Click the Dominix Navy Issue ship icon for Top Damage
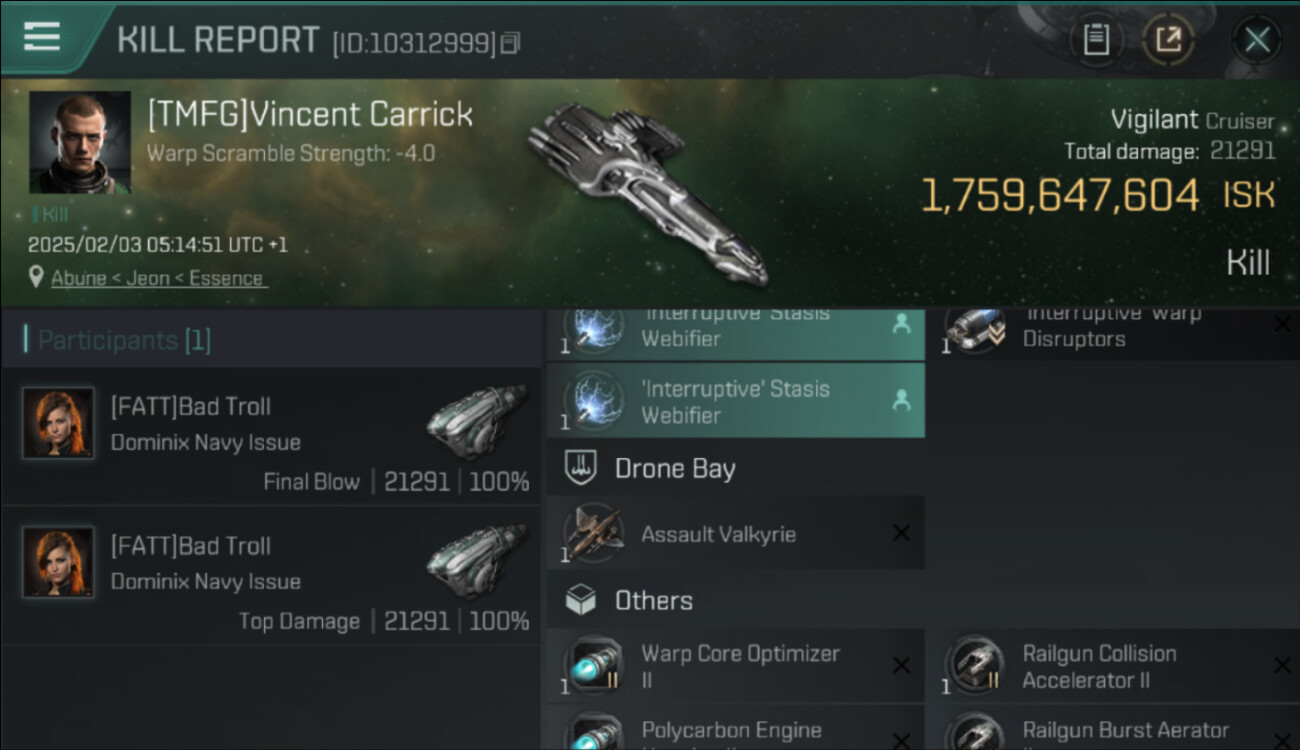 click(x=476, y=561)
